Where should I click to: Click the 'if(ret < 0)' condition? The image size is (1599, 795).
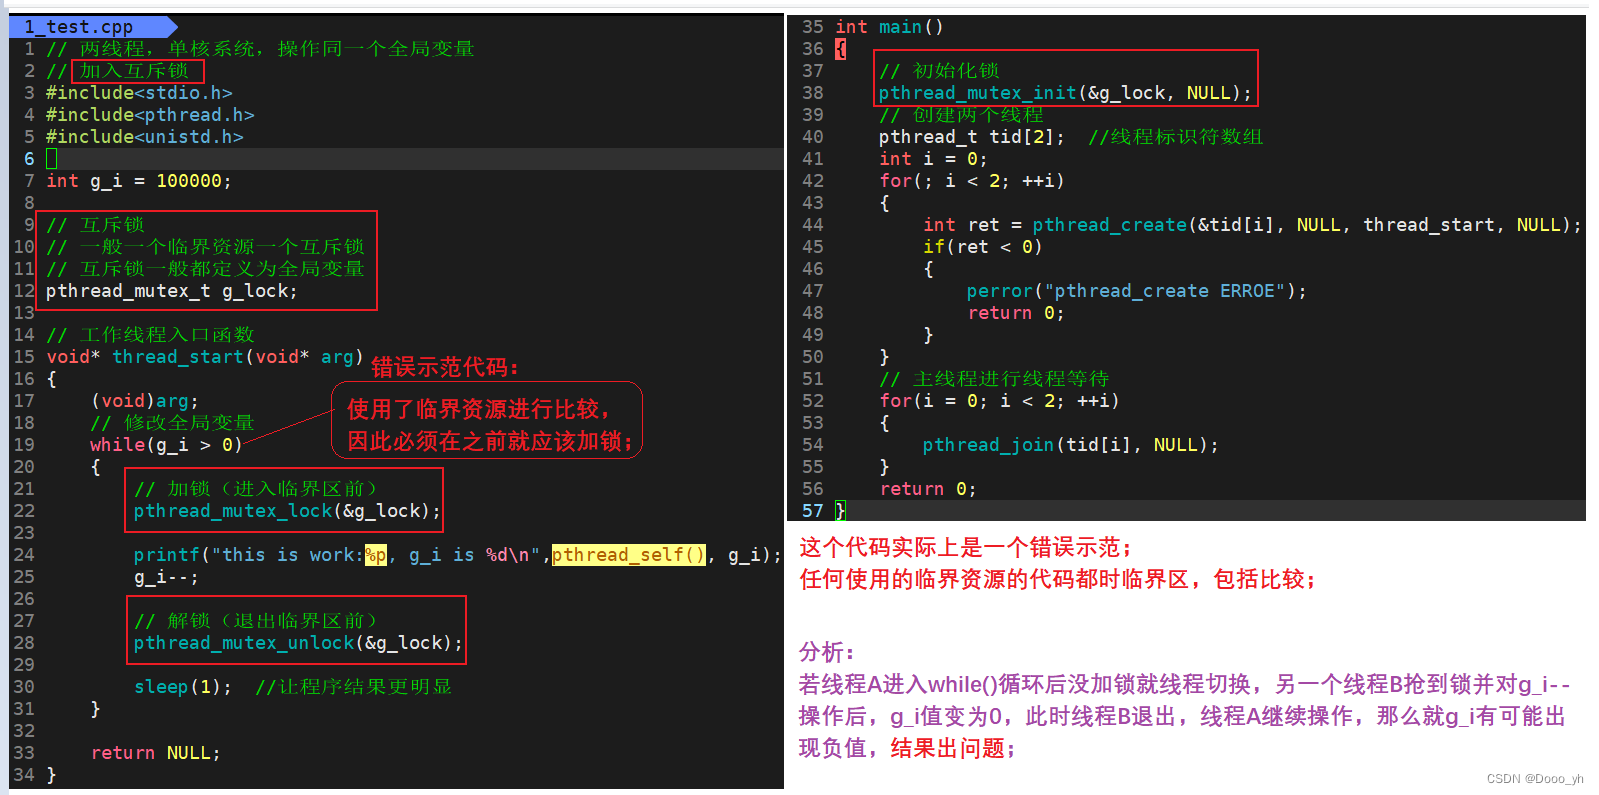(982, 247)
